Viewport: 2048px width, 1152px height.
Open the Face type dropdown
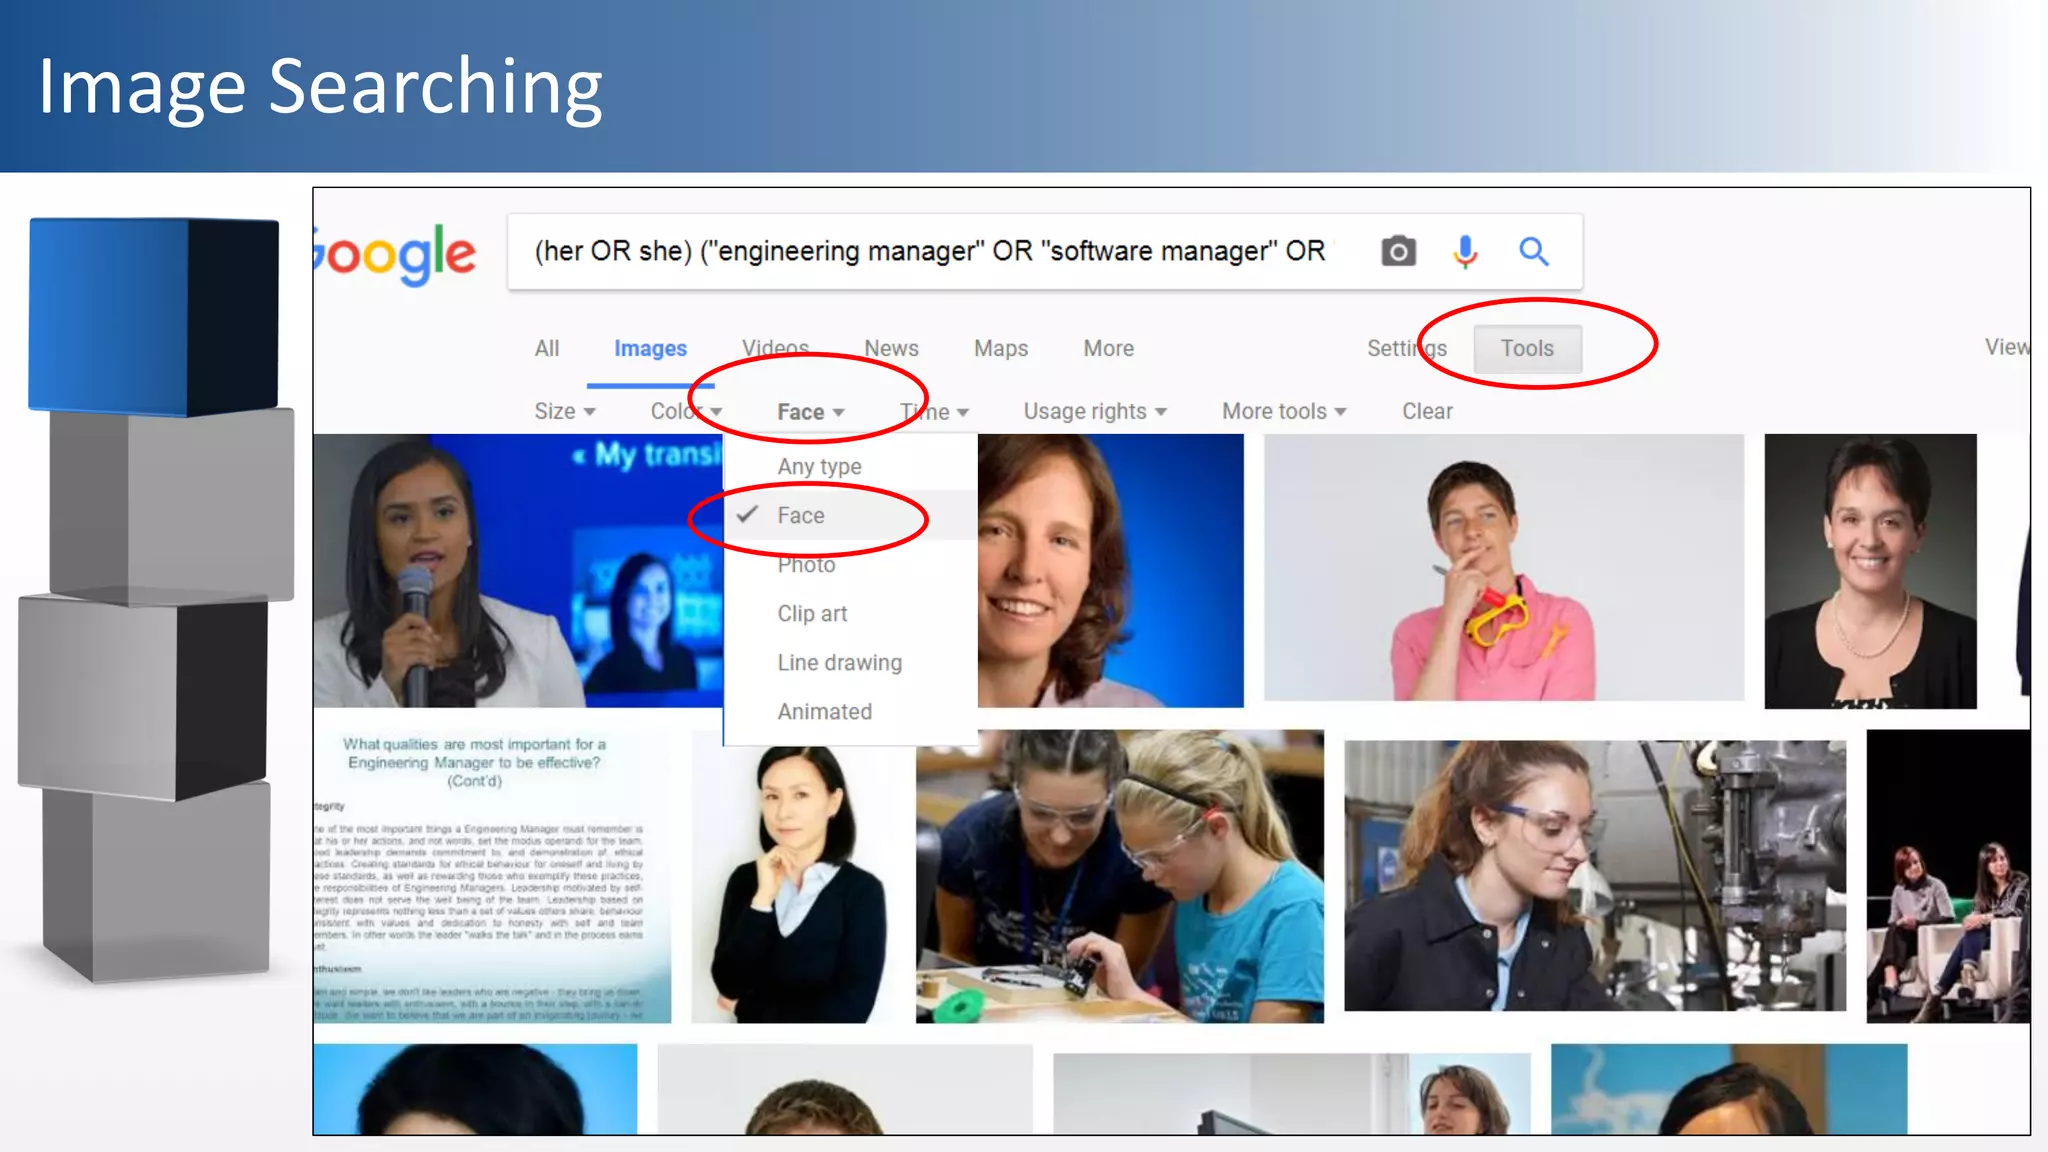coord(811,412)
